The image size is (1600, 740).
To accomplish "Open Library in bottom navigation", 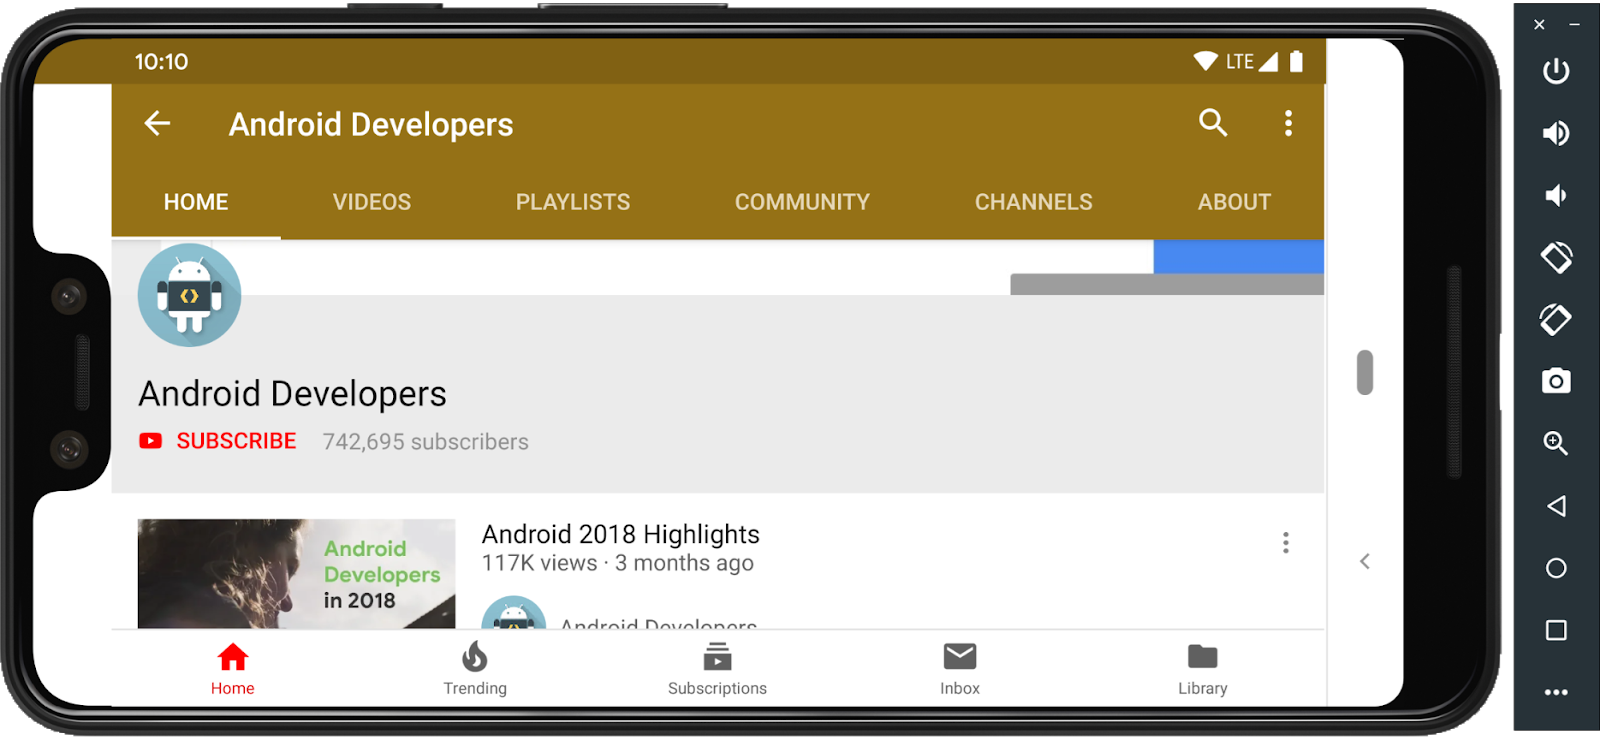I will tap(1202, 669).
